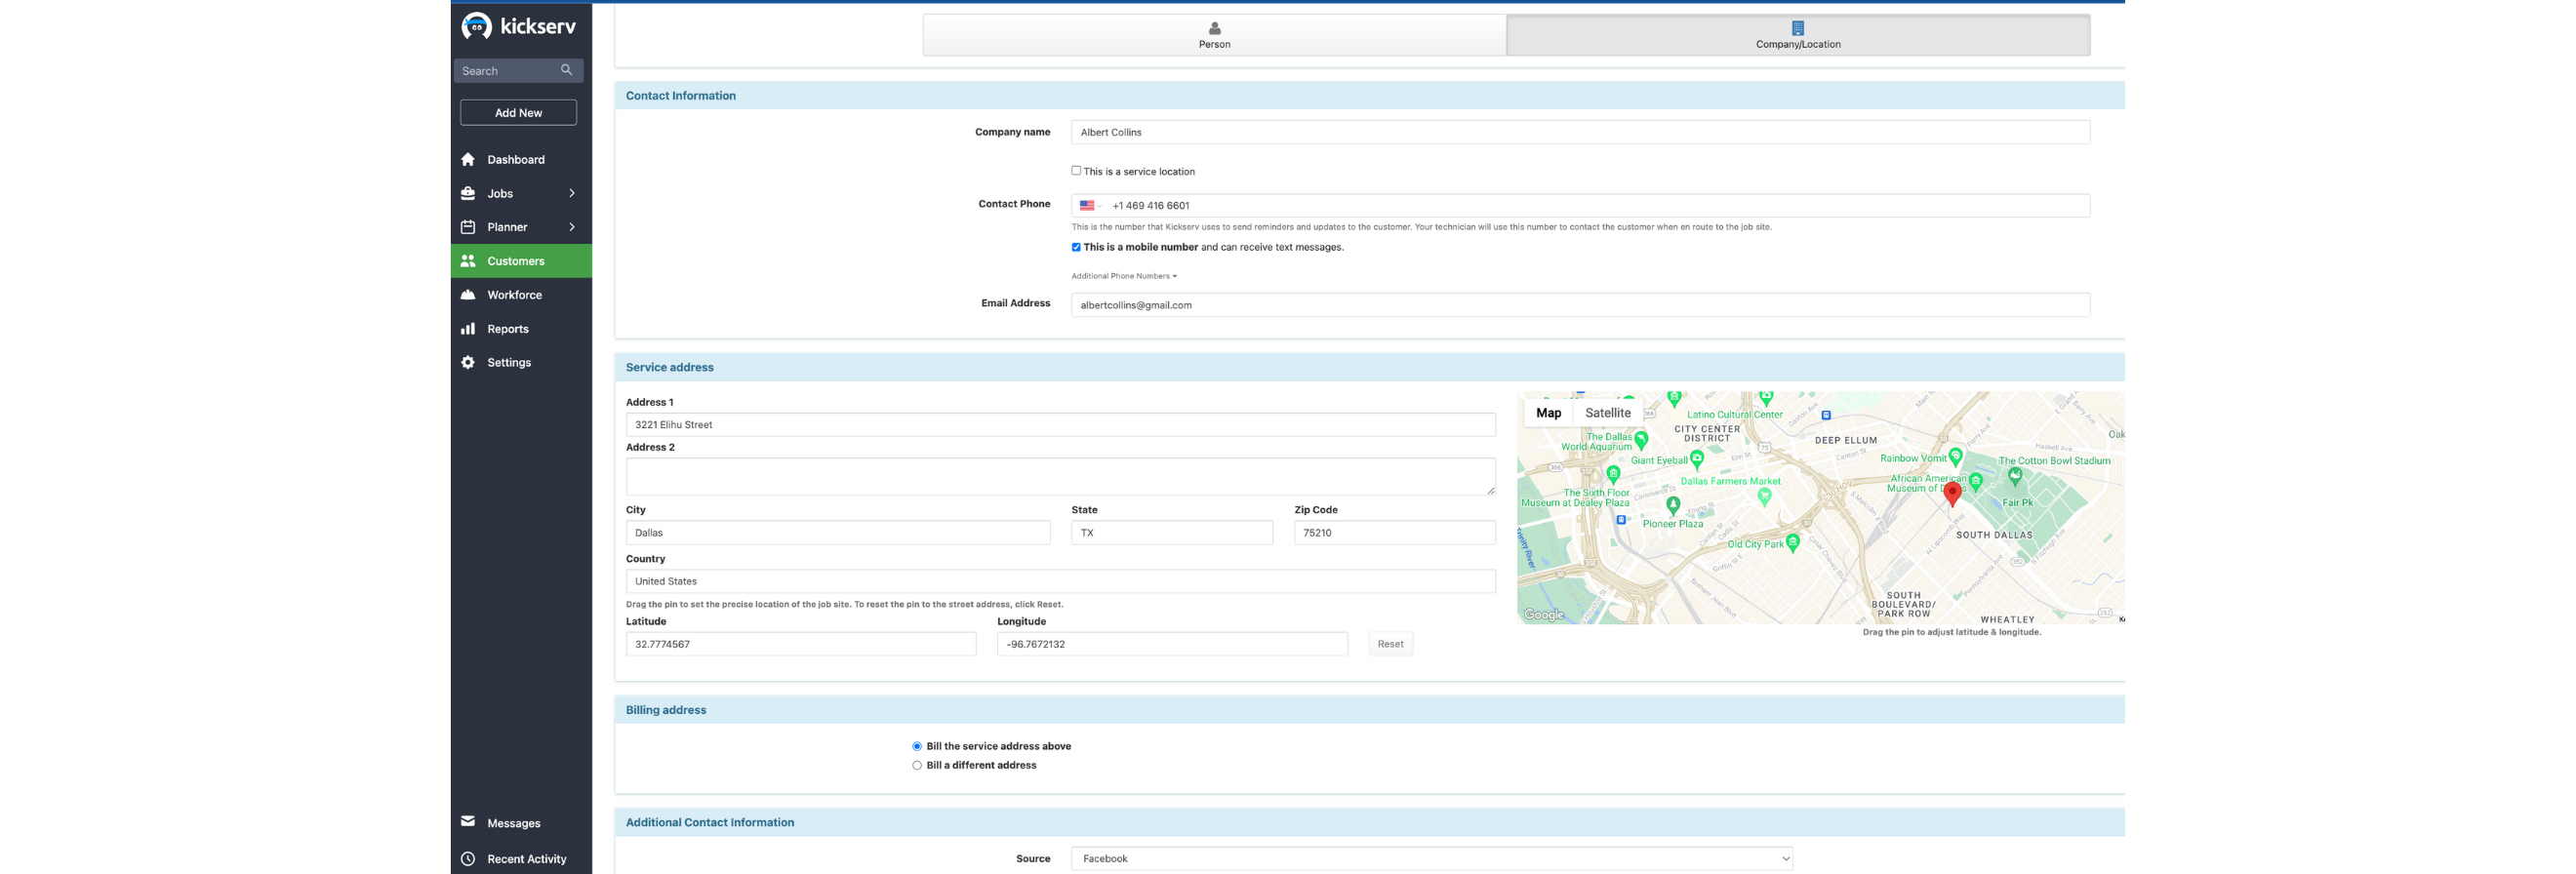Open Messages via the envelope icon
This screenshot has height=874, width=2576.
click(x=468, y=822)
